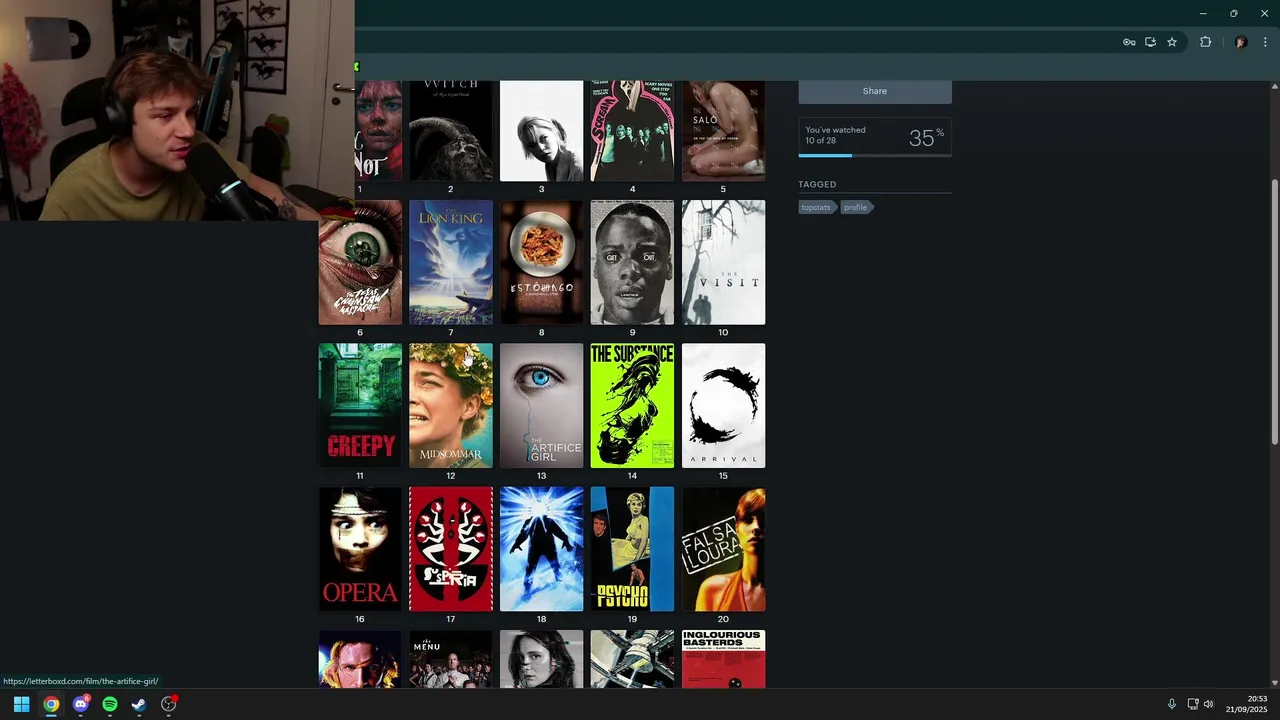Click rank number 9 under Get Out
1280x720 pixels.
(x=632, y=332)
